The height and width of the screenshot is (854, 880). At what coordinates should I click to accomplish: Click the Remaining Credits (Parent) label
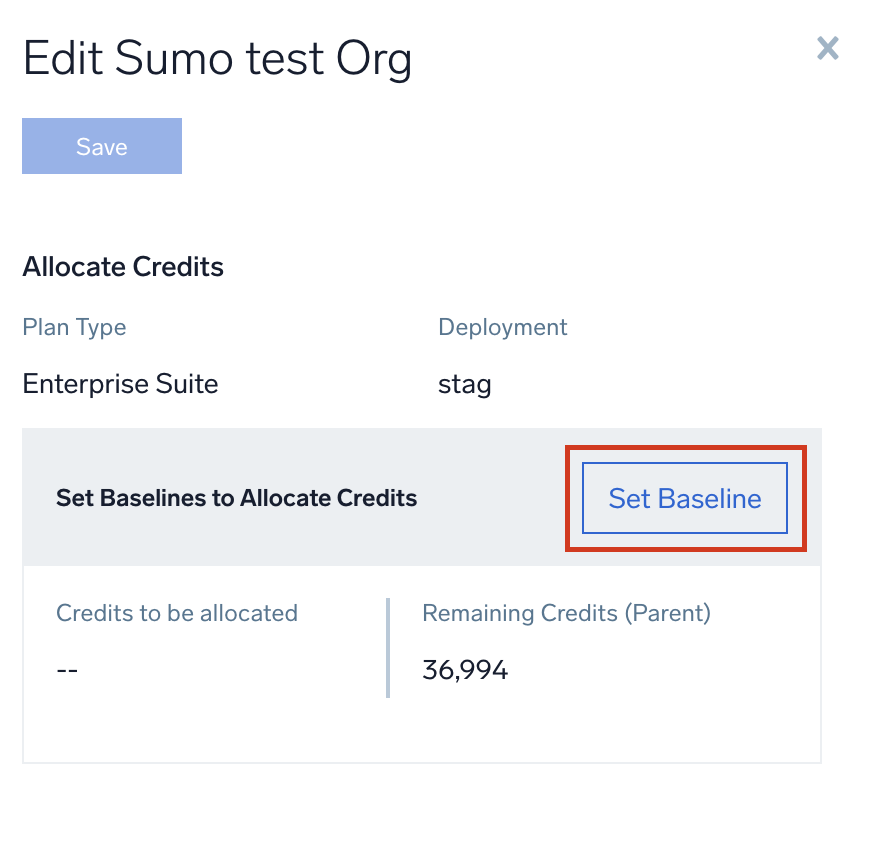click(x=566, y=613)
